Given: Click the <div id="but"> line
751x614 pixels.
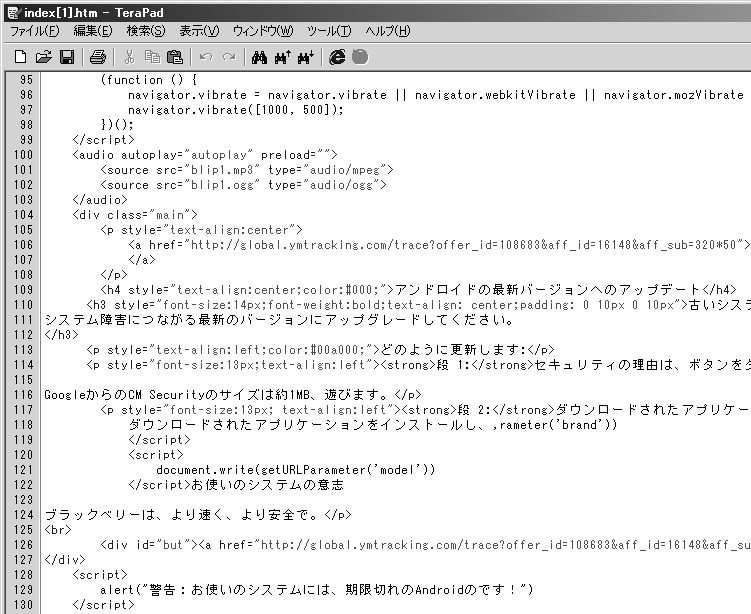Looking at the screenshot, I should [425, 545].
